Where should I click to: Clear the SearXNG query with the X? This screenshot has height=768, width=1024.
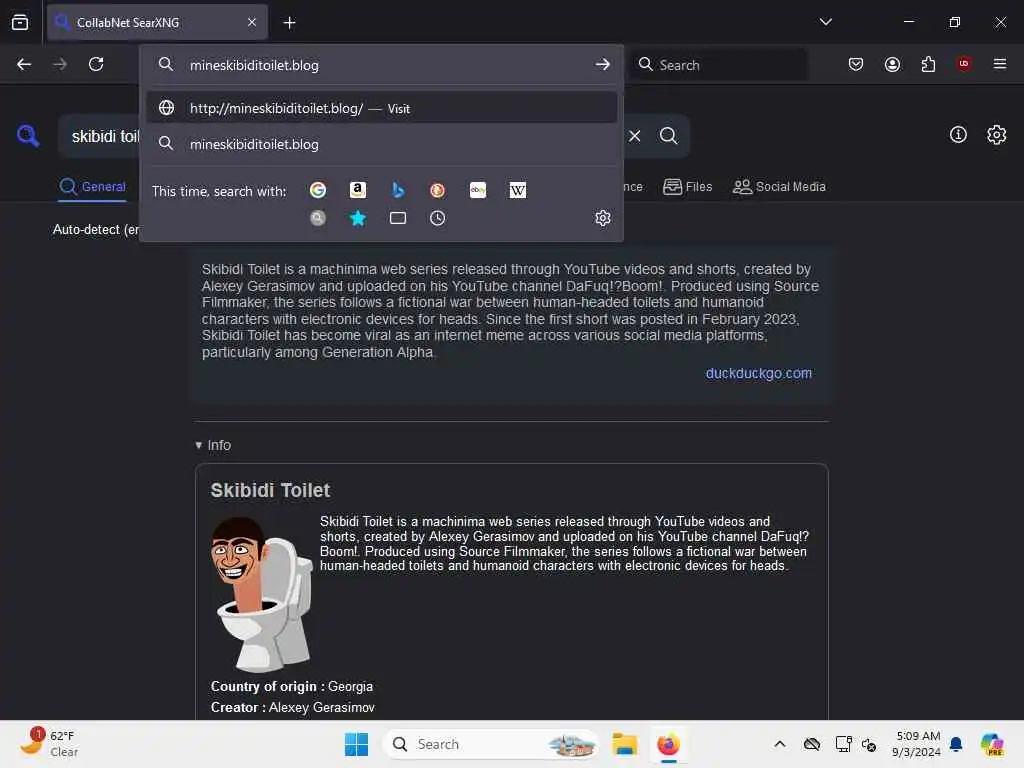(x=635, y=136)
